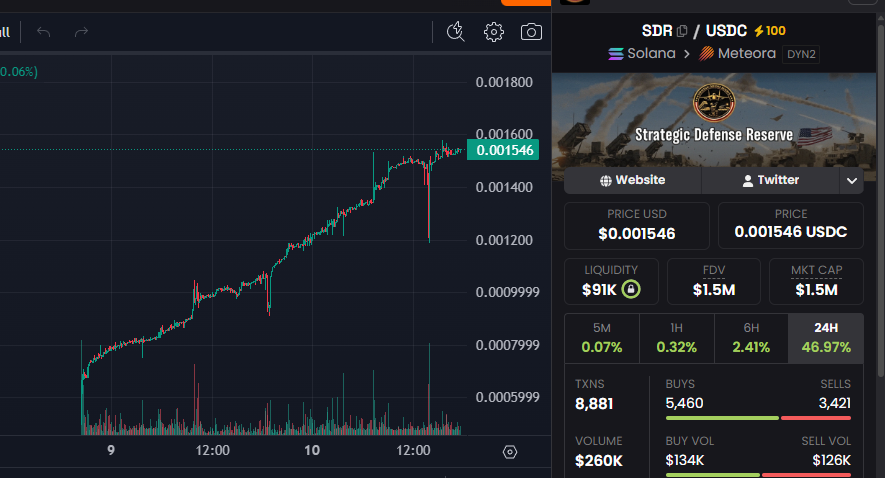885x478 pixels.
Task: Click the liquidity lock icon
Action: click(631, 290)
